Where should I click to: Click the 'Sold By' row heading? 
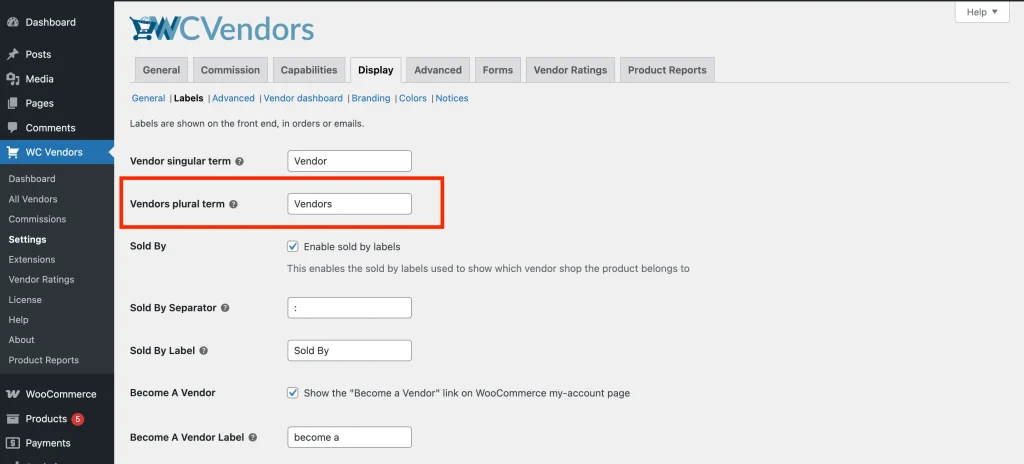(x=148, y=246)
